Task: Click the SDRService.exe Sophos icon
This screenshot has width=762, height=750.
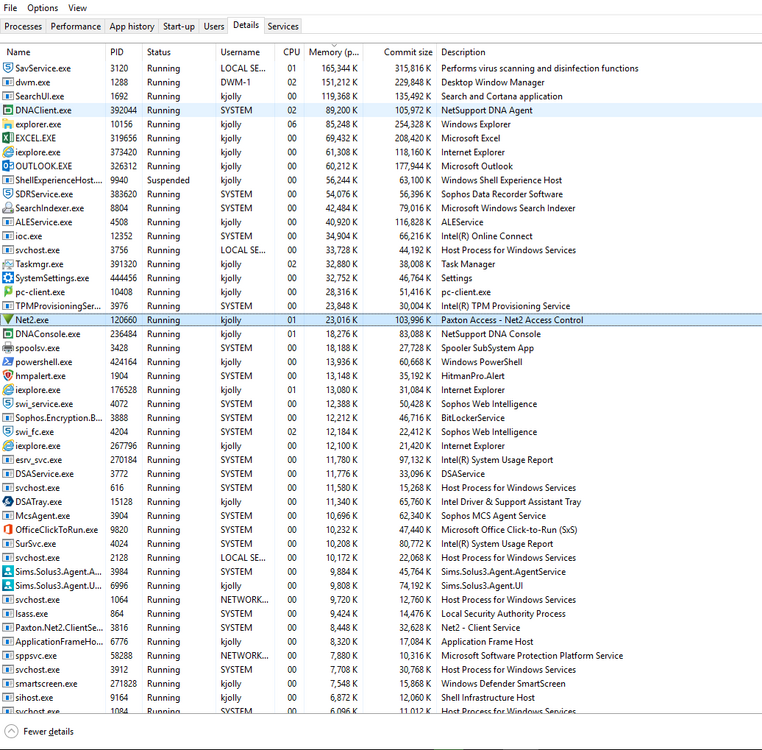Action: click(x=8, y=194)
